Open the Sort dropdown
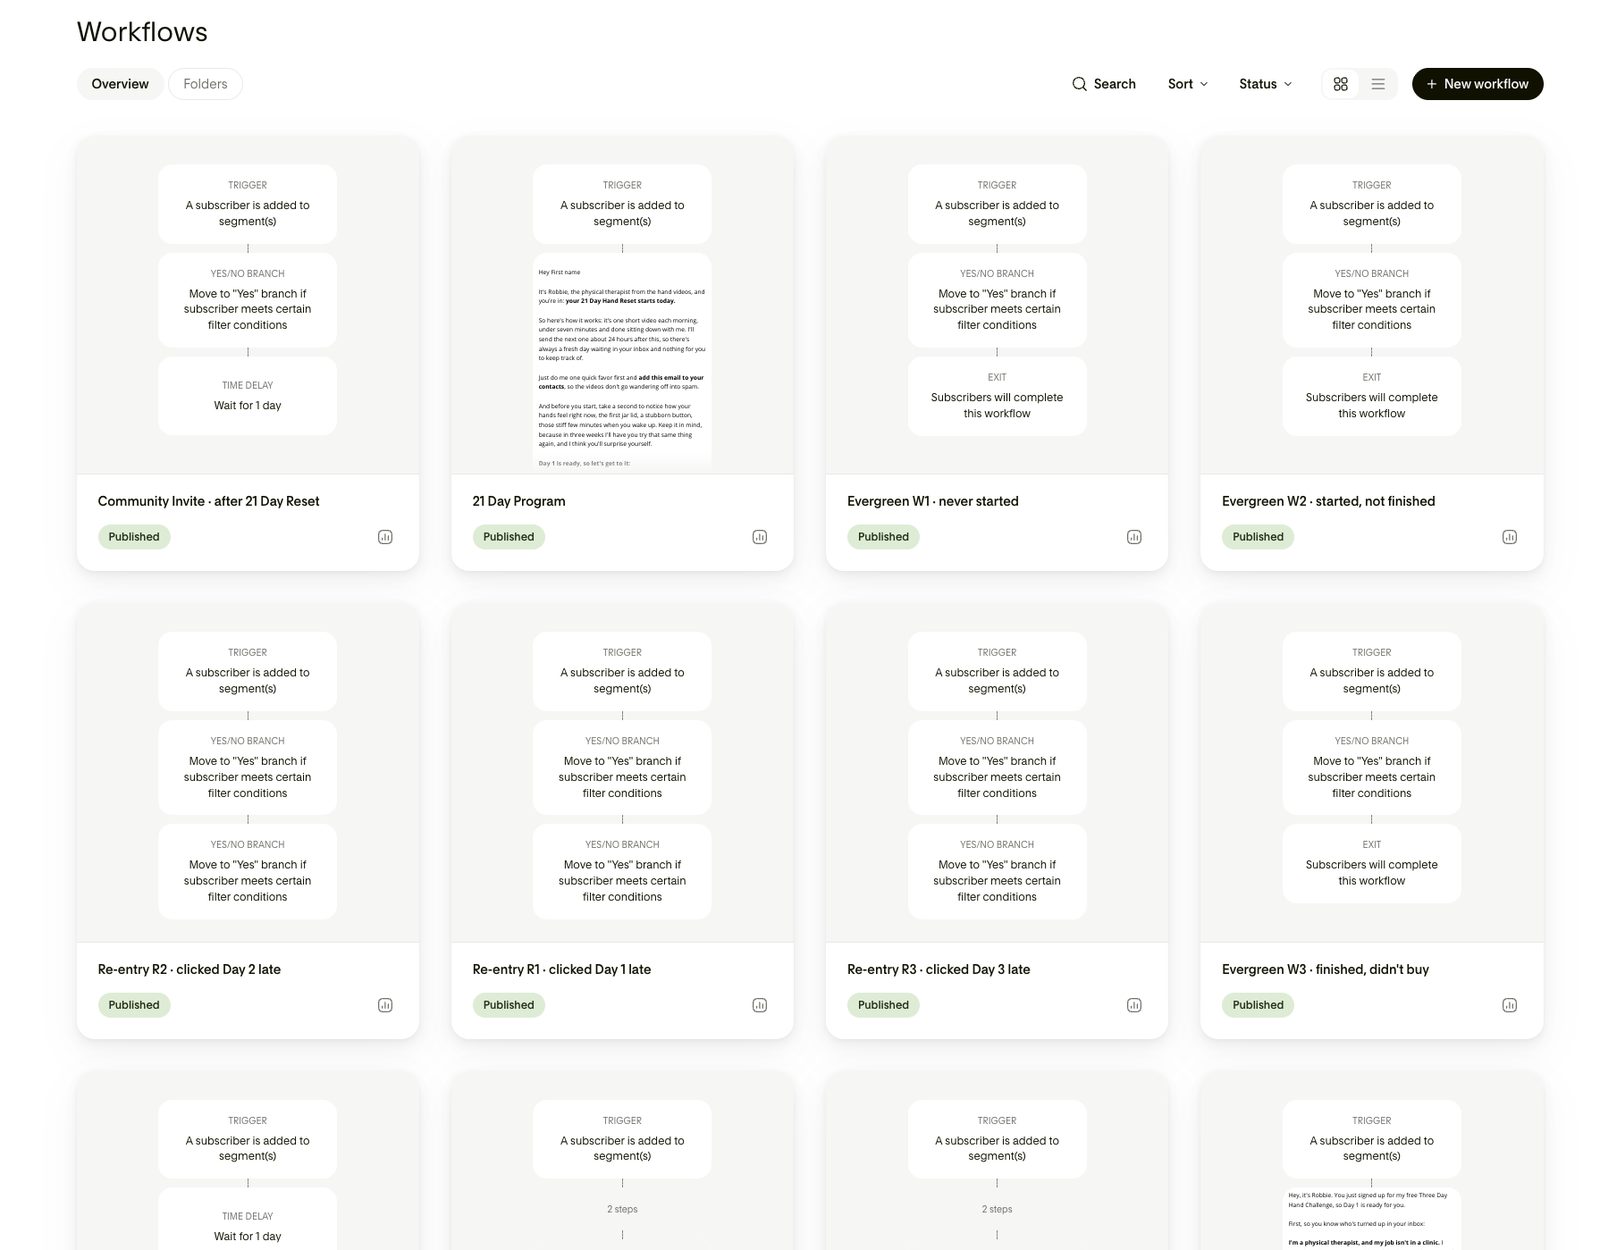 (x=1188, y=84)
